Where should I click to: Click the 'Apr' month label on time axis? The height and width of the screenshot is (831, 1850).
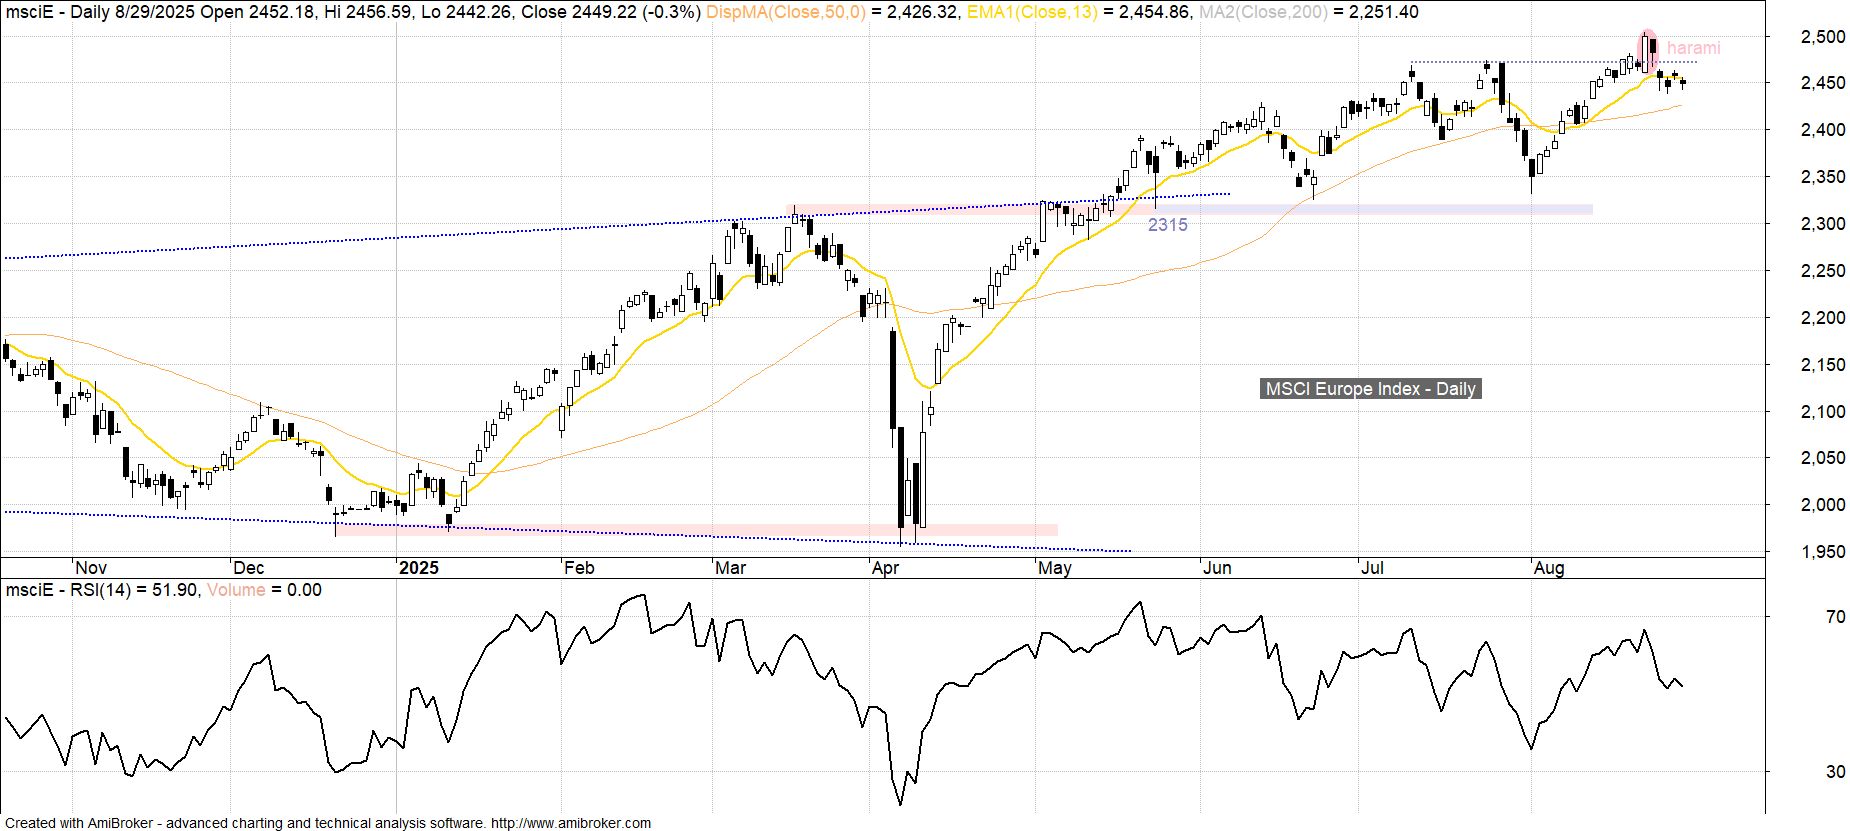[x=885, y=568]
